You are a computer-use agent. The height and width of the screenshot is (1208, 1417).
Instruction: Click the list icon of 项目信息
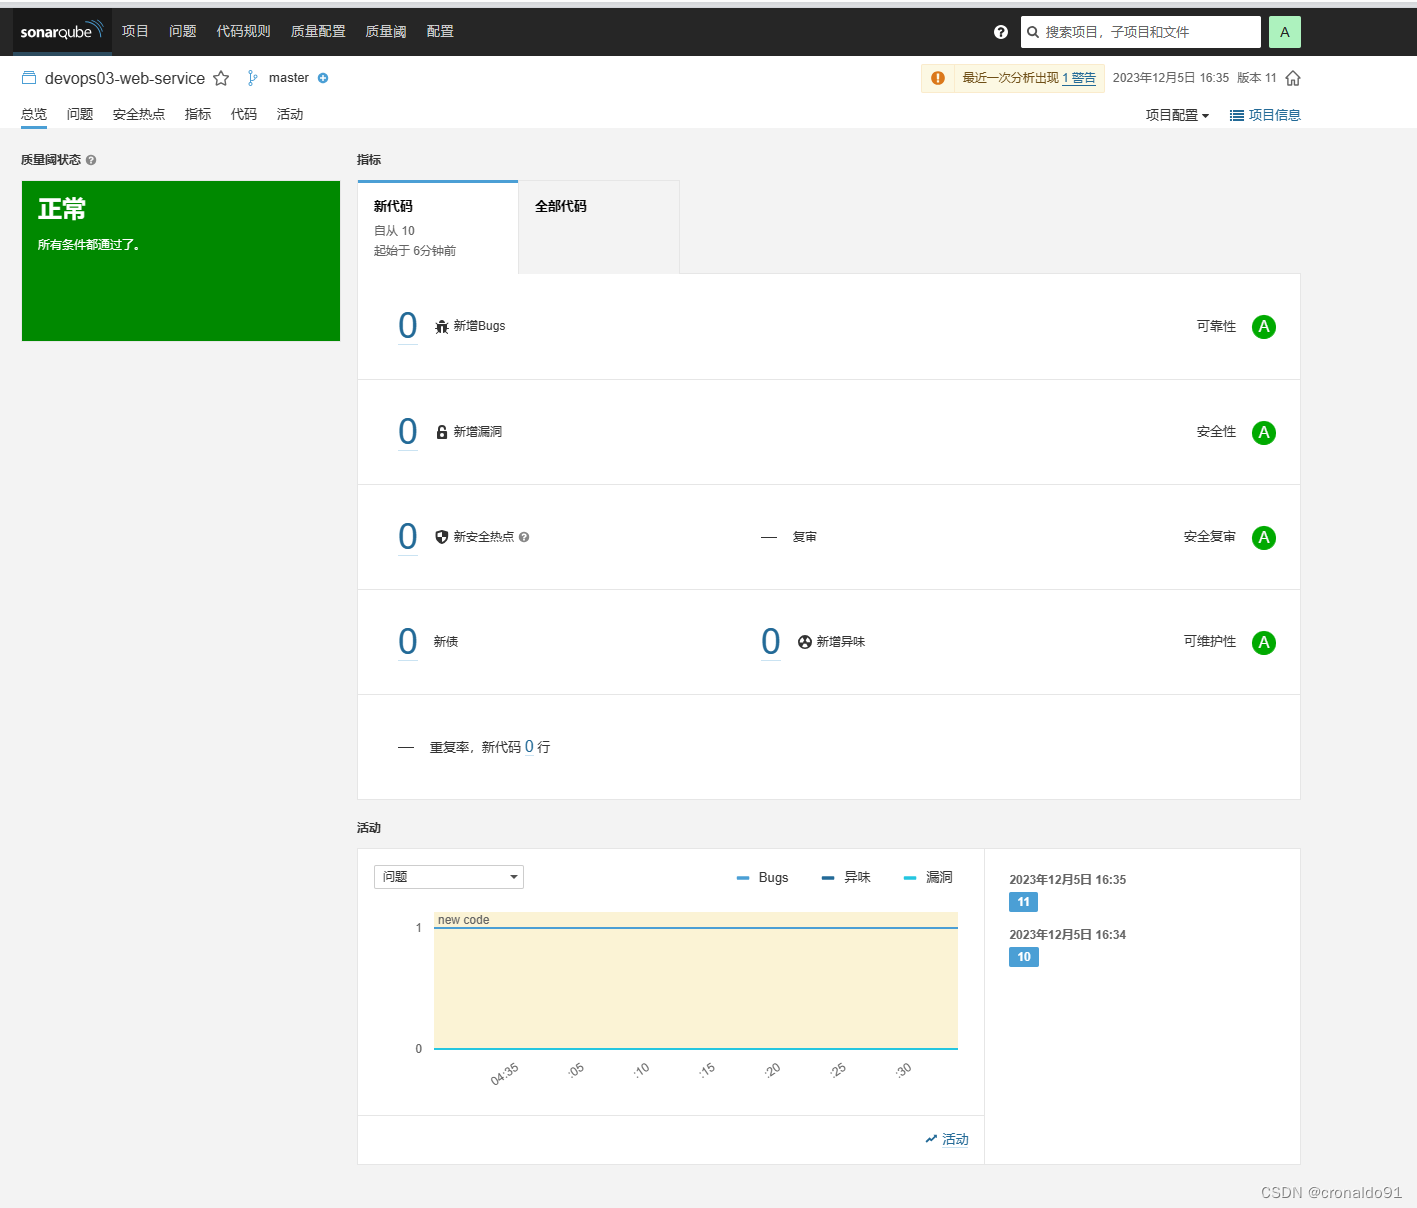(1237, 115)
